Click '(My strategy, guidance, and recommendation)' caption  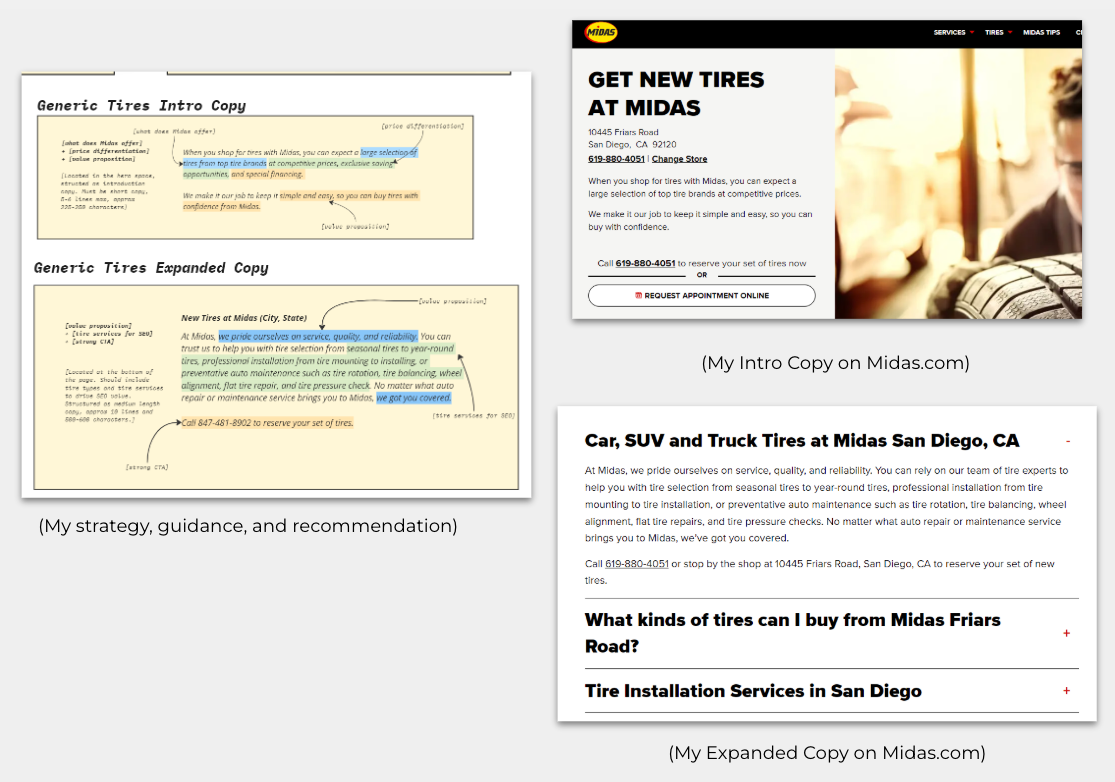pyautogui.click(x=247, y=525)
